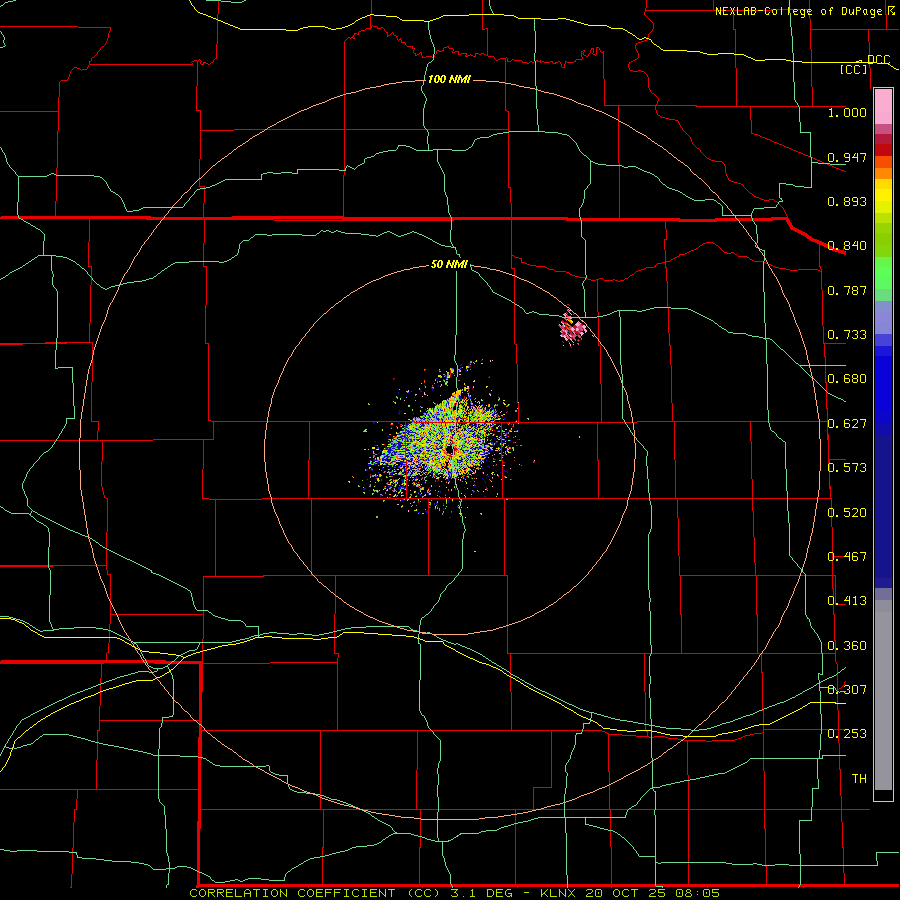Image resolution: width=900 pixels, height=900 pixels.
Task: Select the 0.947 scale value
Action: pos(847,157)
